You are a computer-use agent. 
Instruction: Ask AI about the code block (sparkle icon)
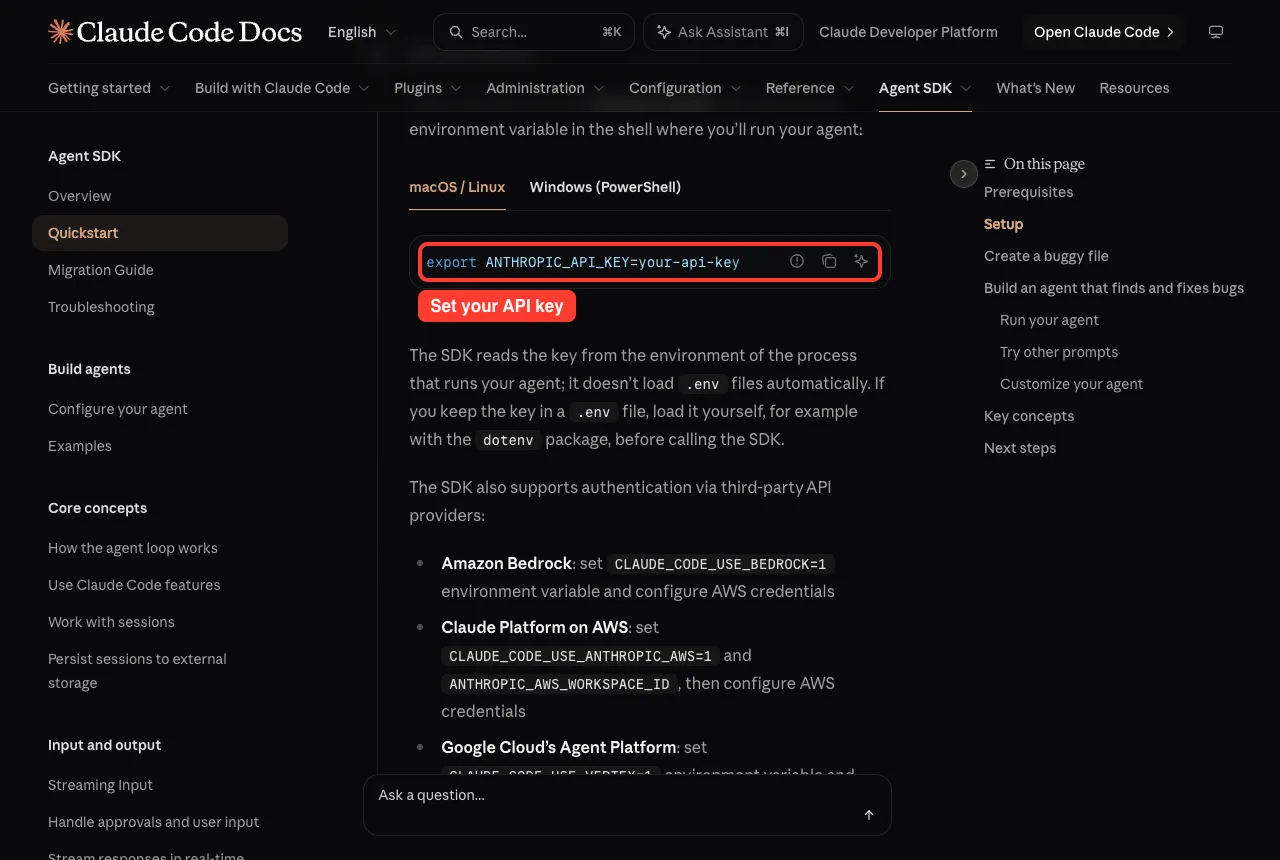[x=861, y=261]
